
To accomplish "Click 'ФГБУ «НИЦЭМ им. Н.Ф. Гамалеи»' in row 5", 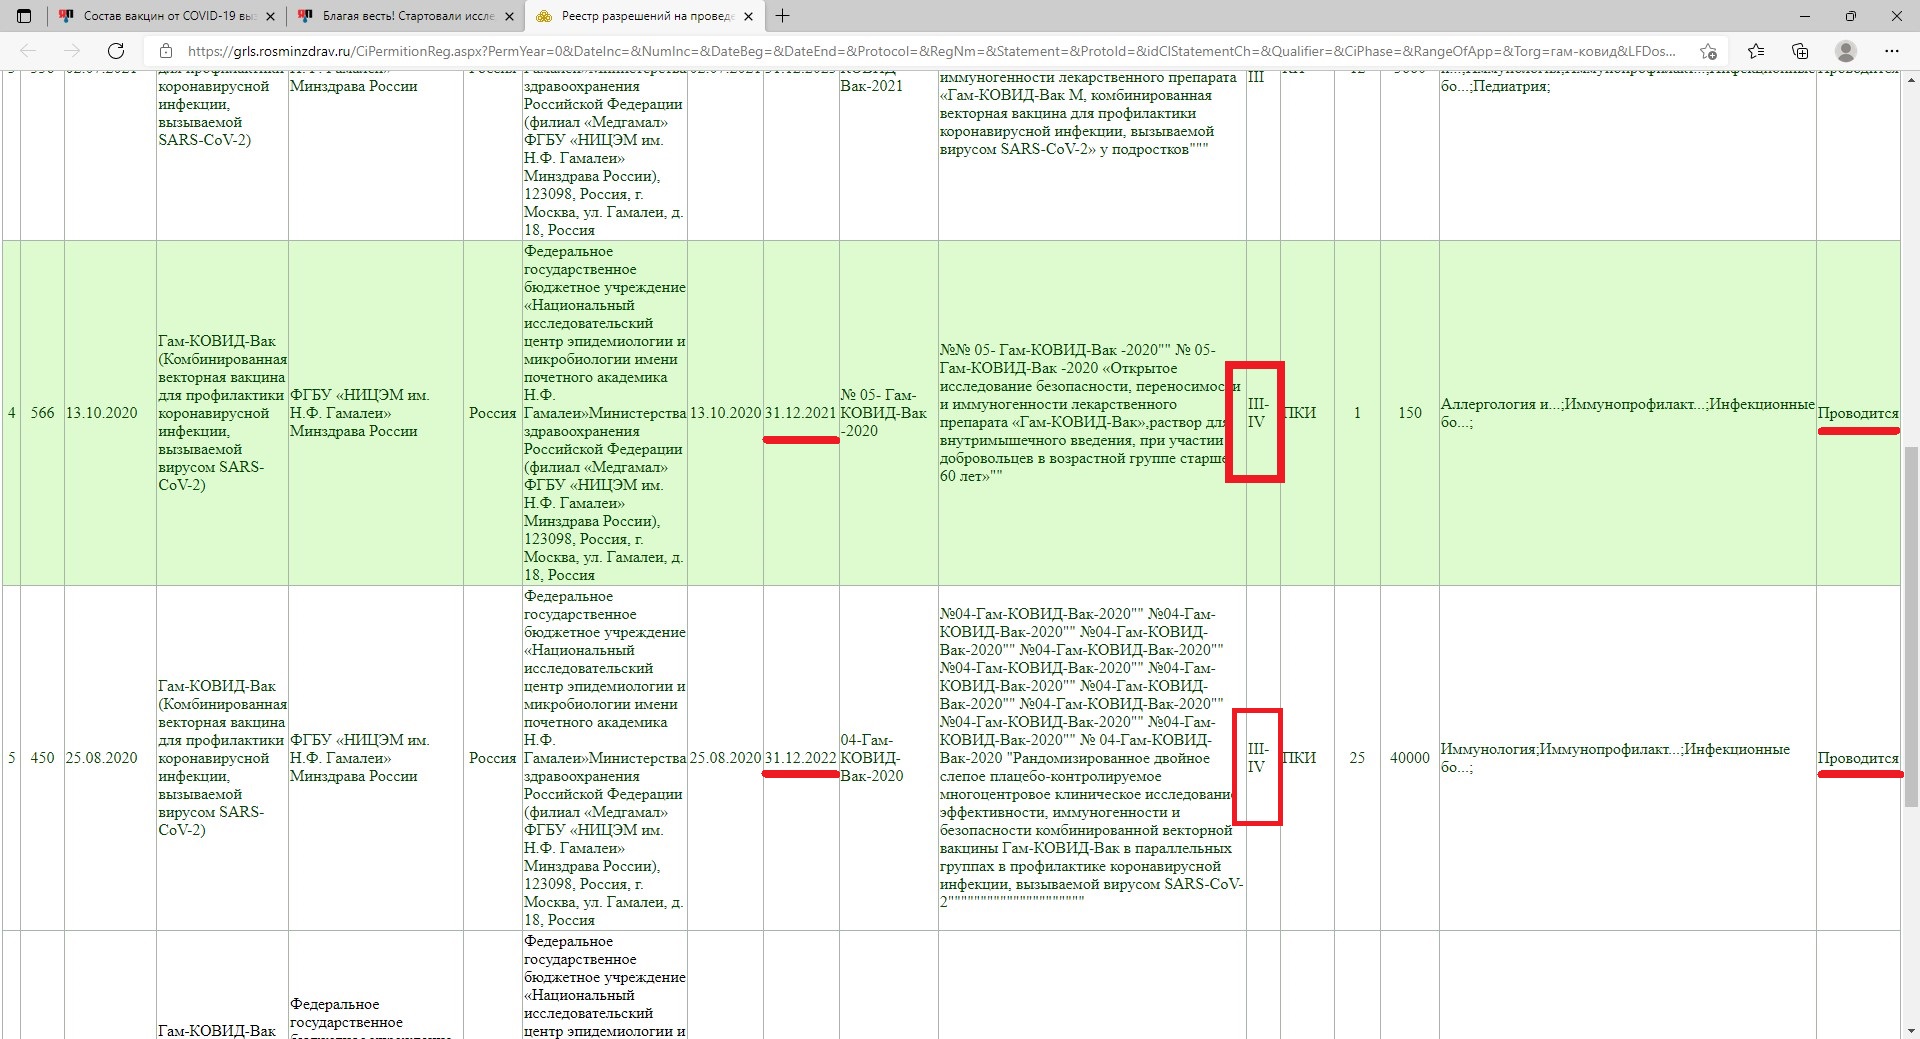I will (359, 758).
